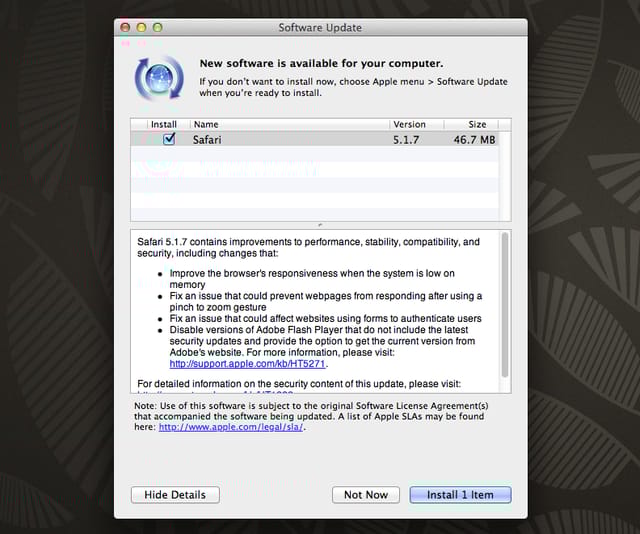Click the Install 1 Item button
Viewport: 640px width, 534px height.
point(460,495)
